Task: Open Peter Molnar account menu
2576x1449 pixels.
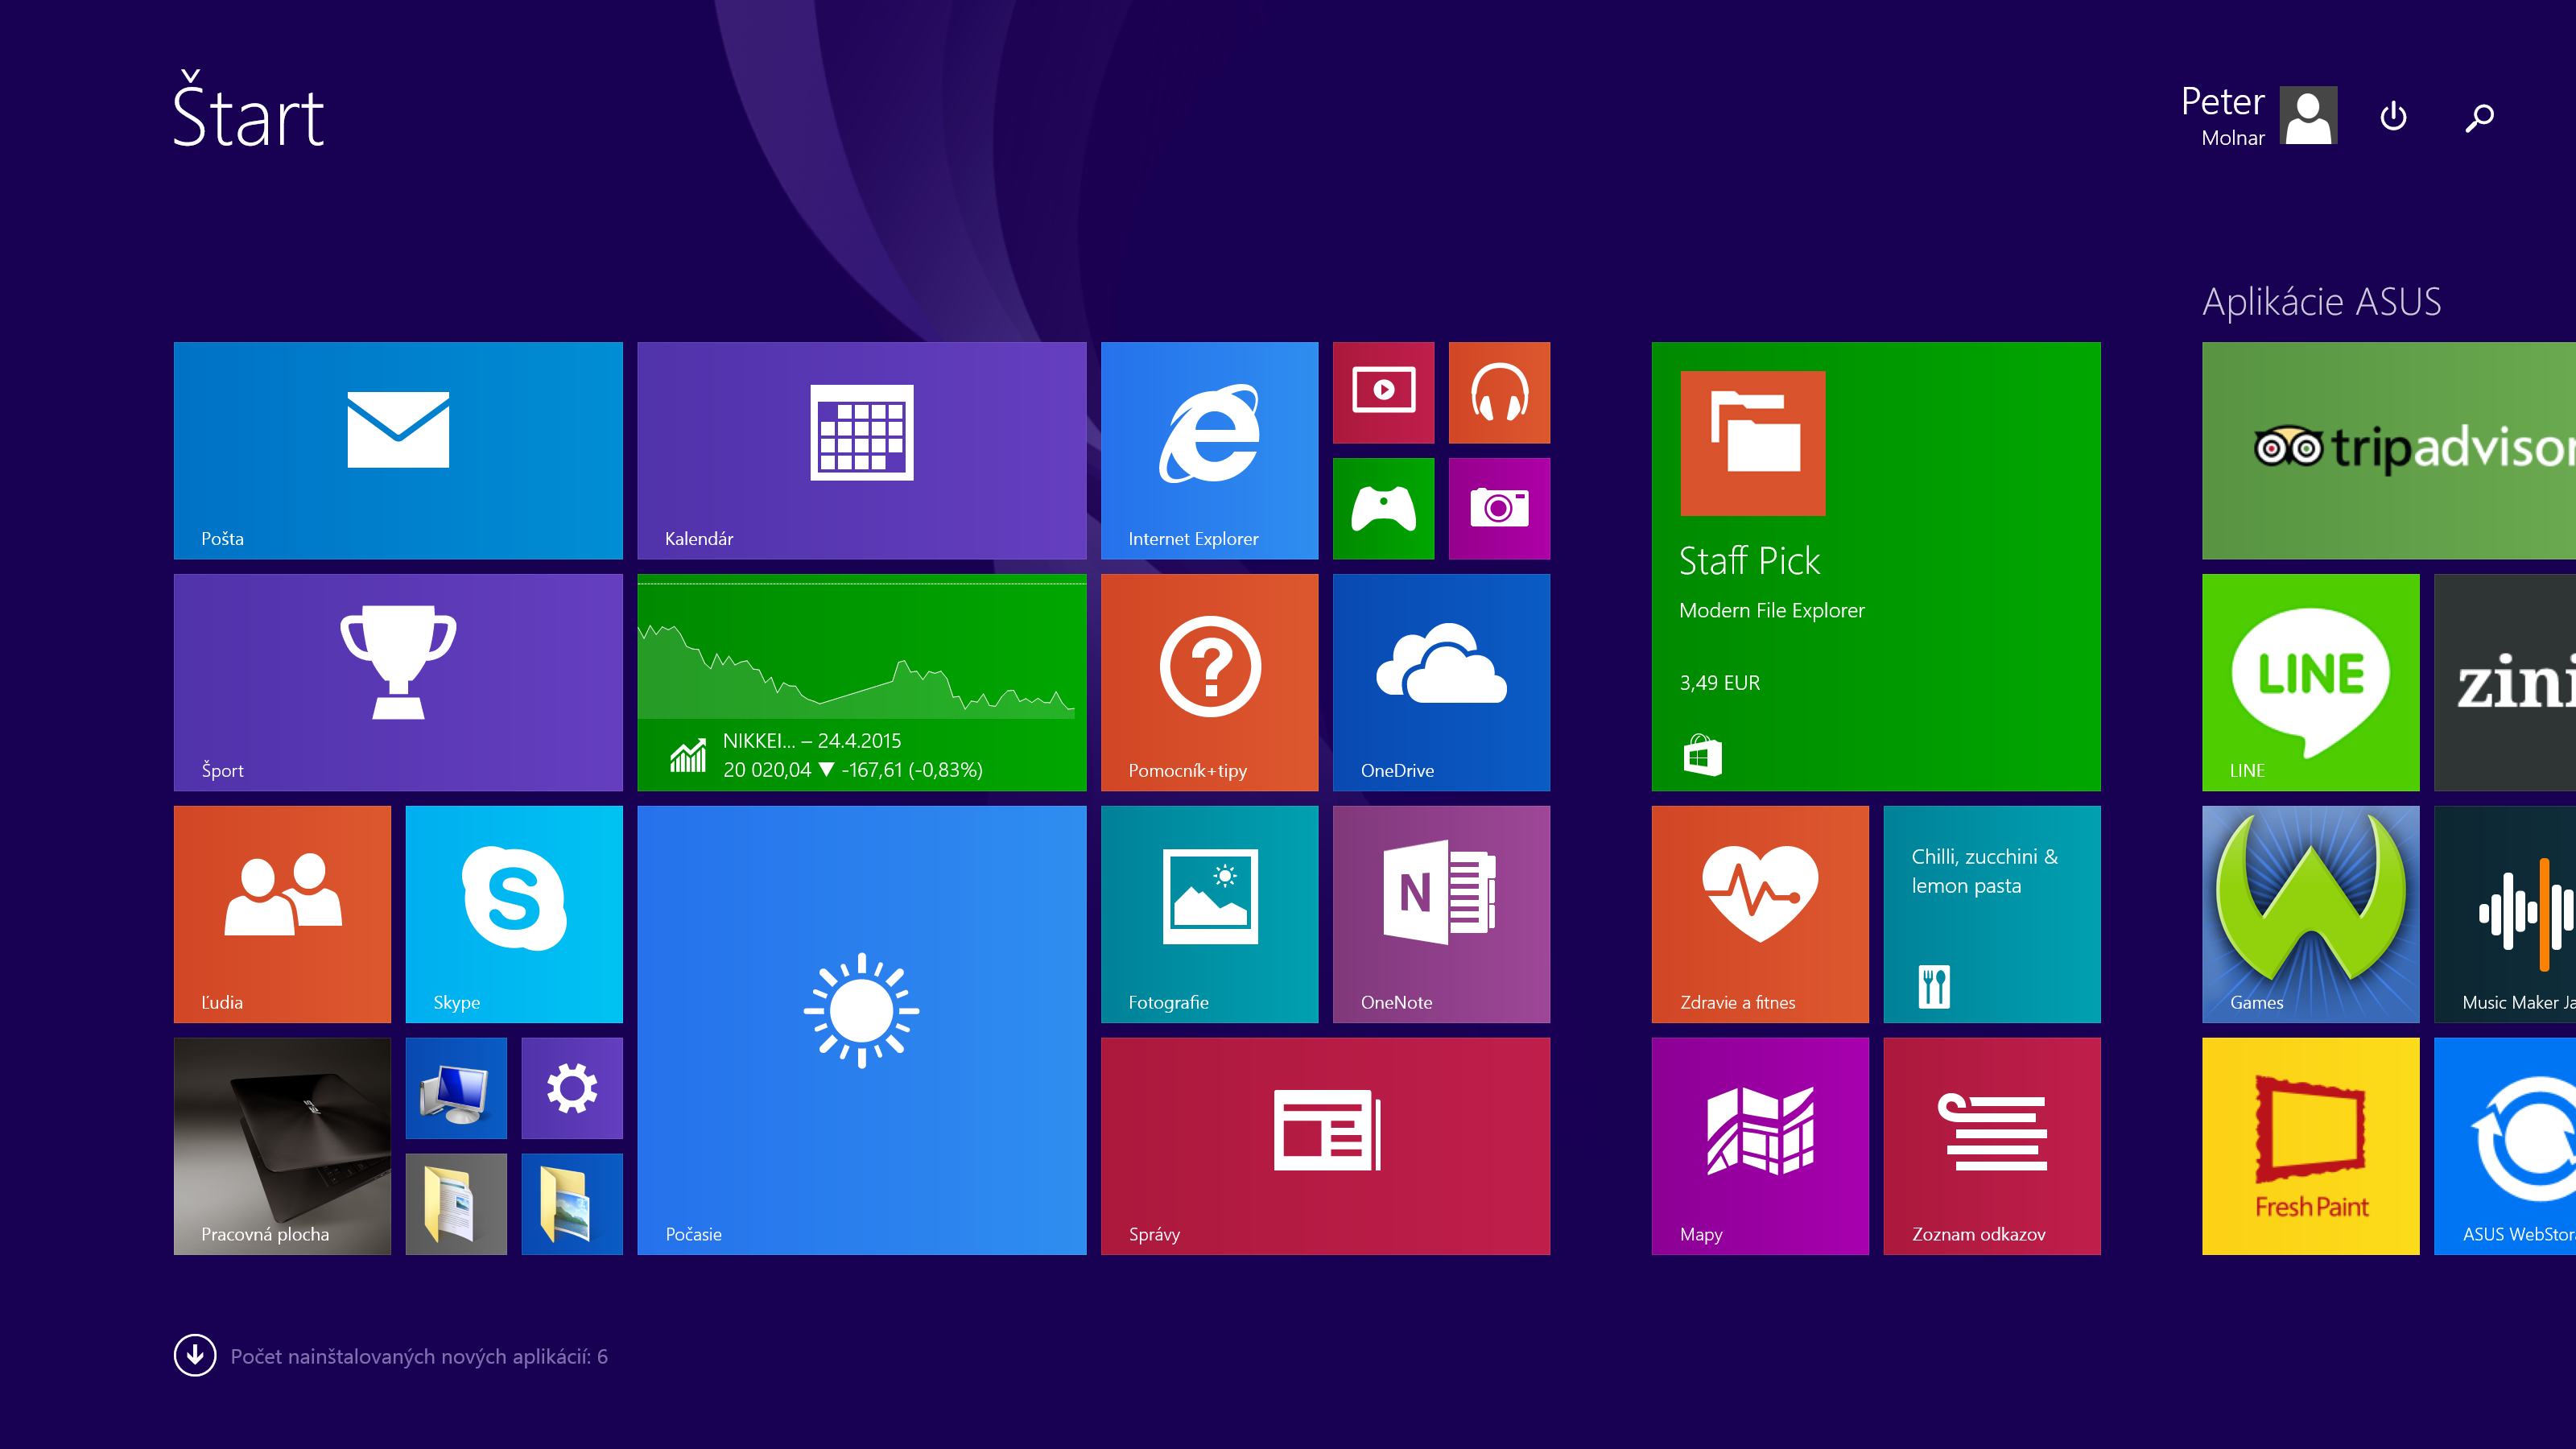Action: click(x=2259, y=115)
